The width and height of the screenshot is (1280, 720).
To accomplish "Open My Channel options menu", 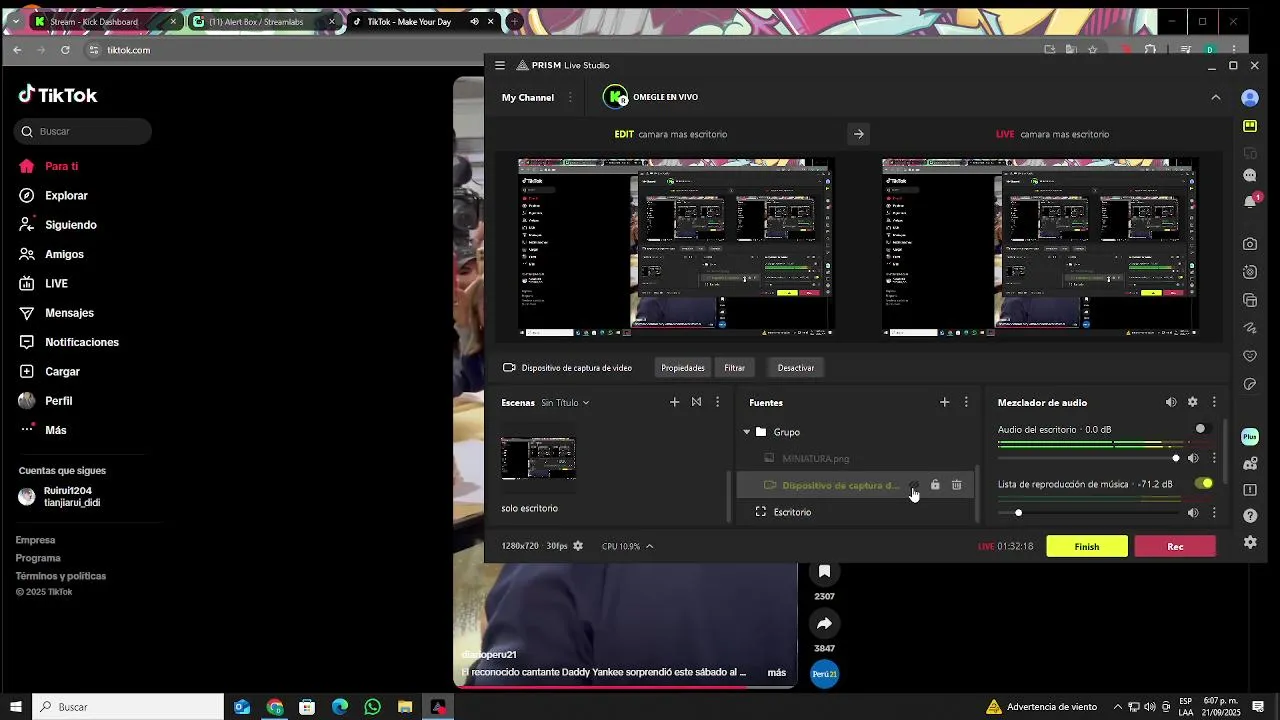I will (x=571, y=98).
